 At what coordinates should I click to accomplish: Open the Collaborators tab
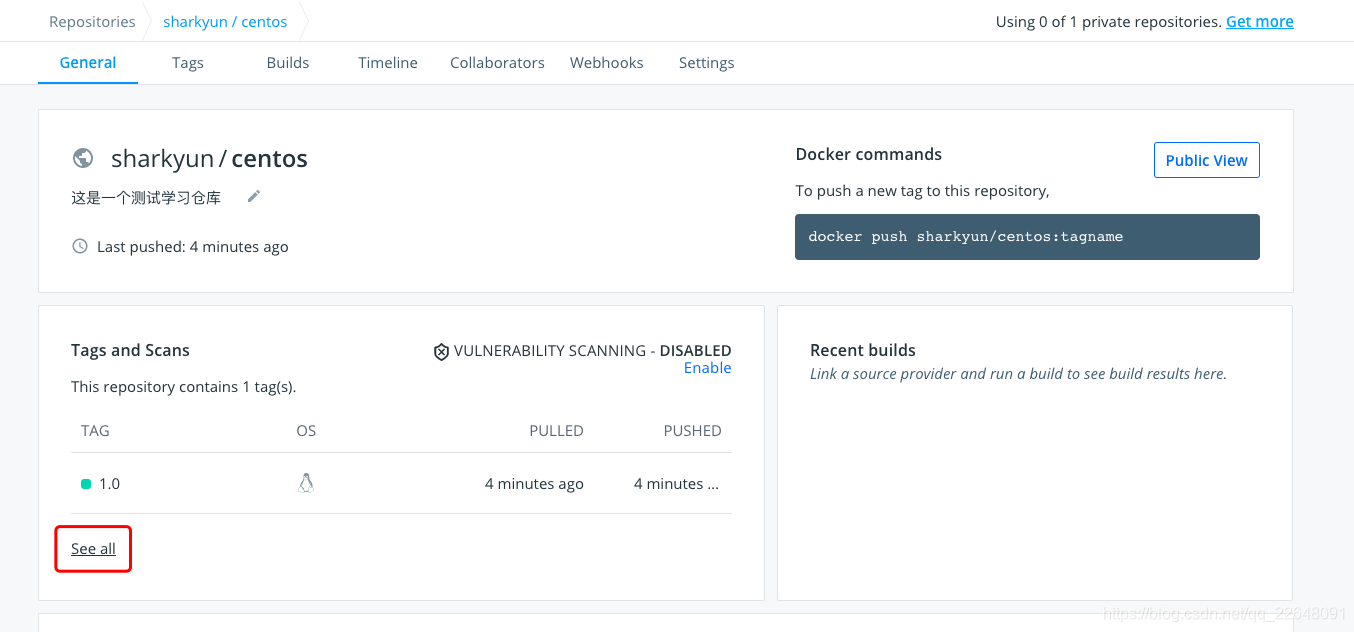pyautogui.click(x=497, y=63)
